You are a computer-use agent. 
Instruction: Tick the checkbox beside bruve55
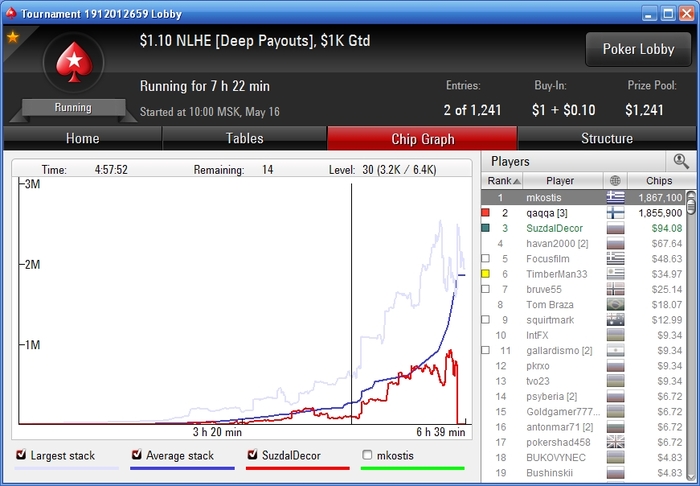(x=486, y=289)
